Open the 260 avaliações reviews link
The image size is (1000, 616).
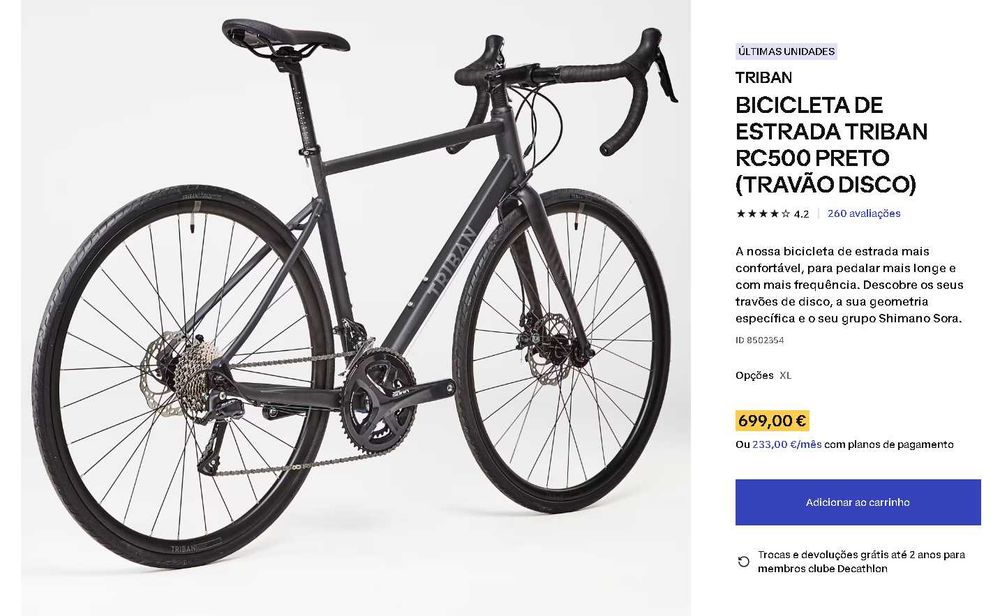(x=864, y=213)
